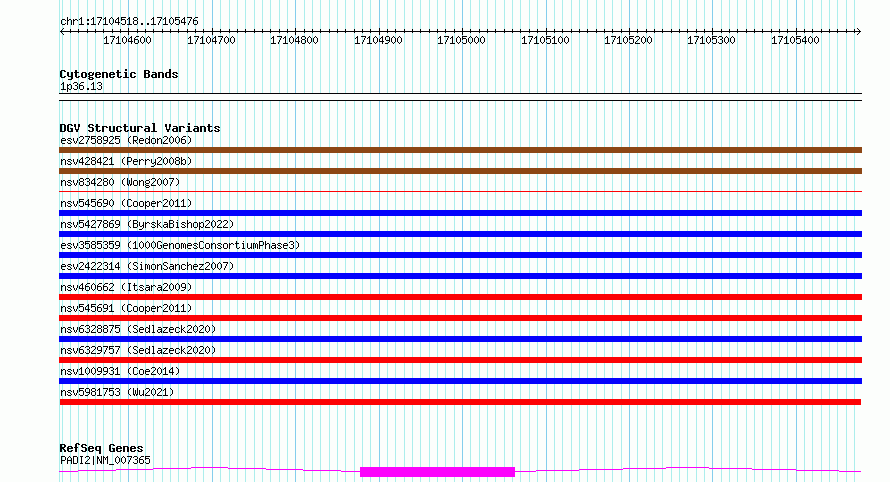Click the PADI2|NM_007365 gene label
Image resolution: width=890 pixels, height=482 pixels.
tap(105, 460)
